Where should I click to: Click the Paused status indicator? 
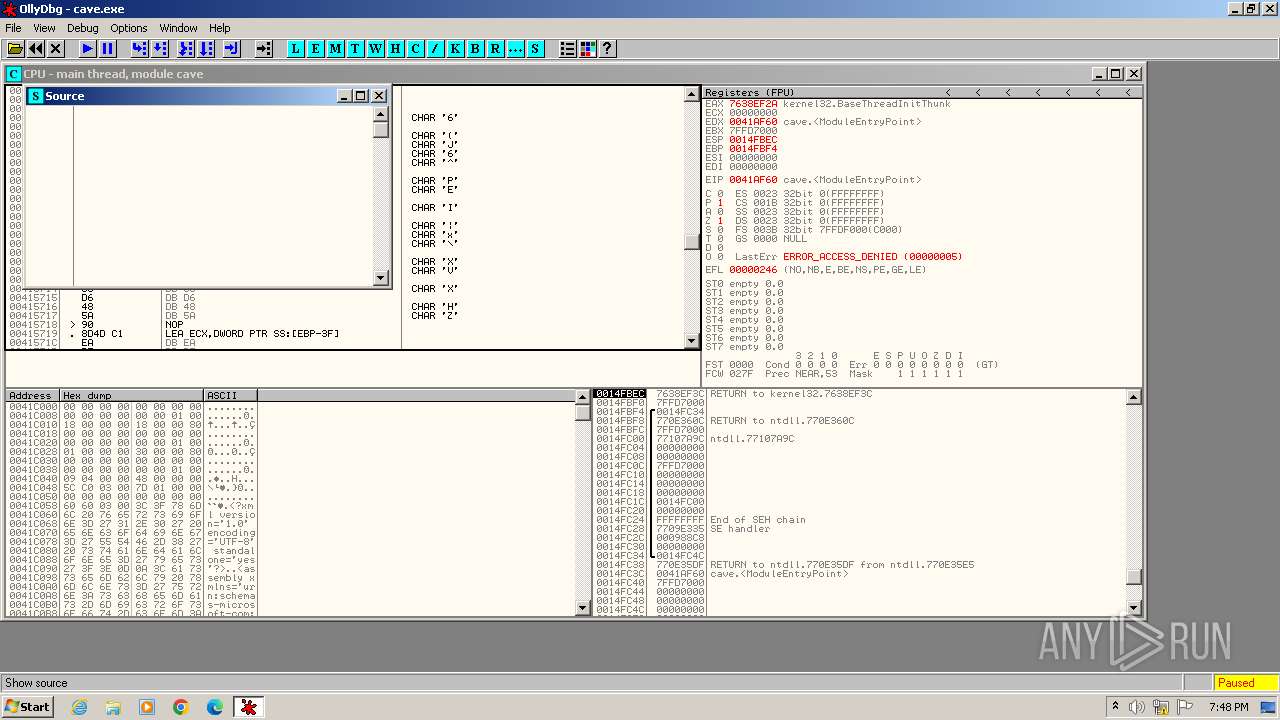1246,683
